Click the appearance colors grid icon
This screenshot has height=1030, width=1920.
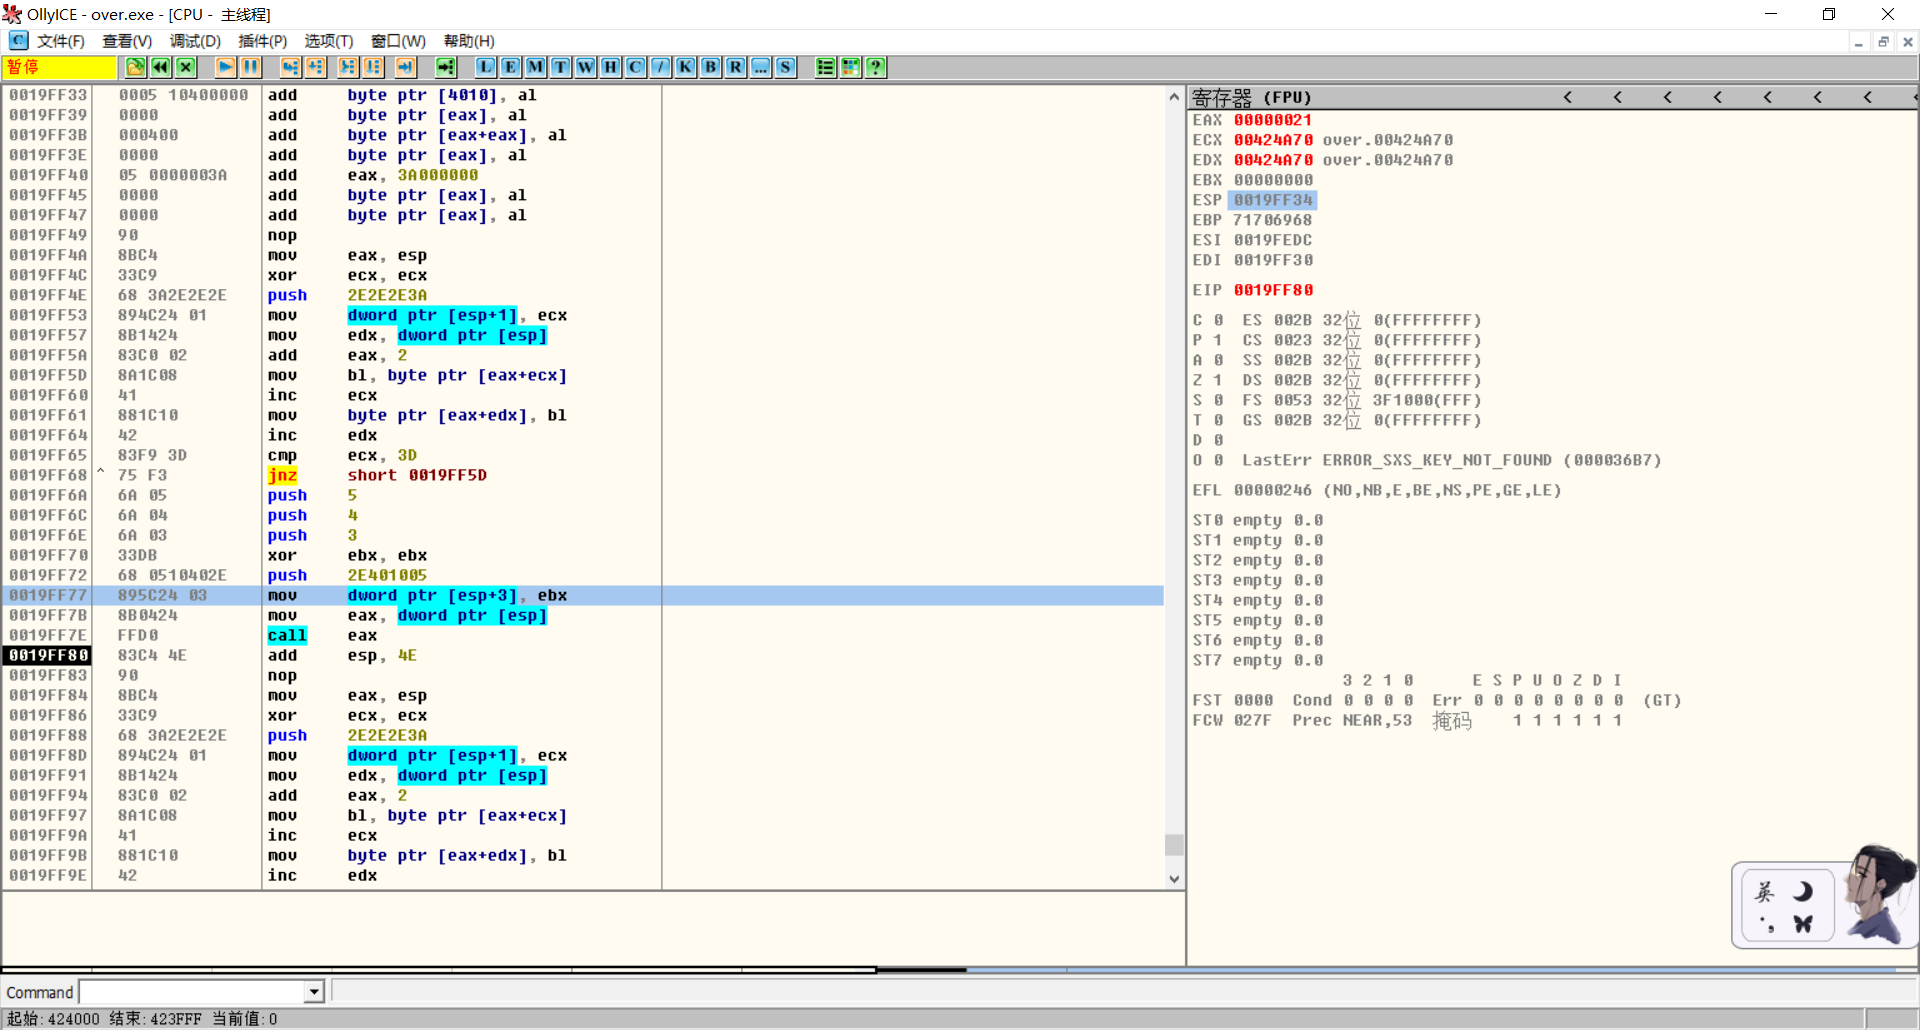[x=850, y=67]
